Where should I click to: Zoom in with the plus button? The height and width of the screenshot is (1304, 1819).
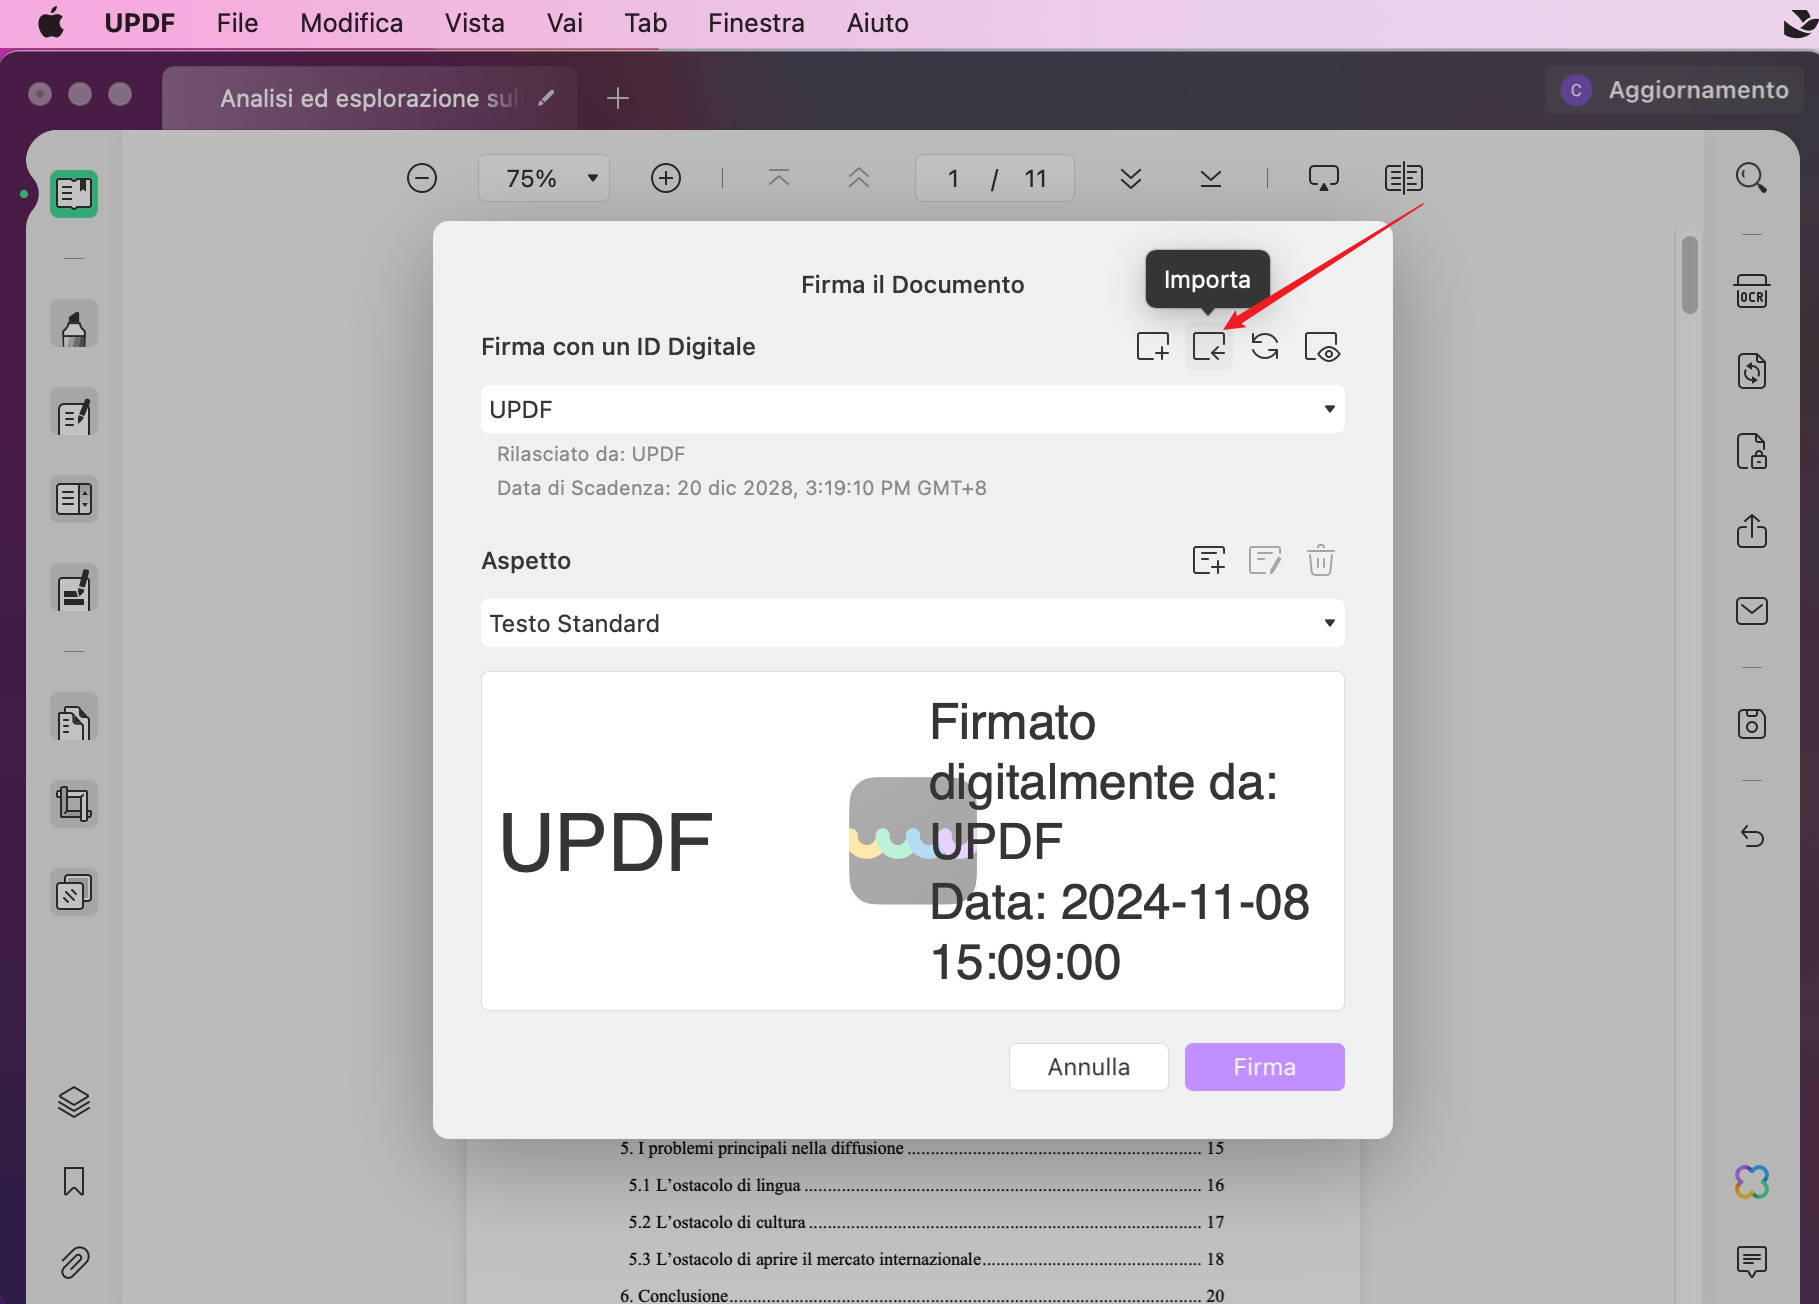[x=666, y=178]
